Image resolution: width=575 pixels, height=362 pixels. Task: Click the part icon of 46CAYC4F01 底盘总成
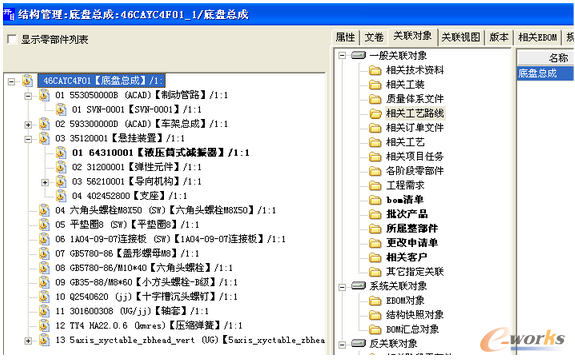(28, 81)
